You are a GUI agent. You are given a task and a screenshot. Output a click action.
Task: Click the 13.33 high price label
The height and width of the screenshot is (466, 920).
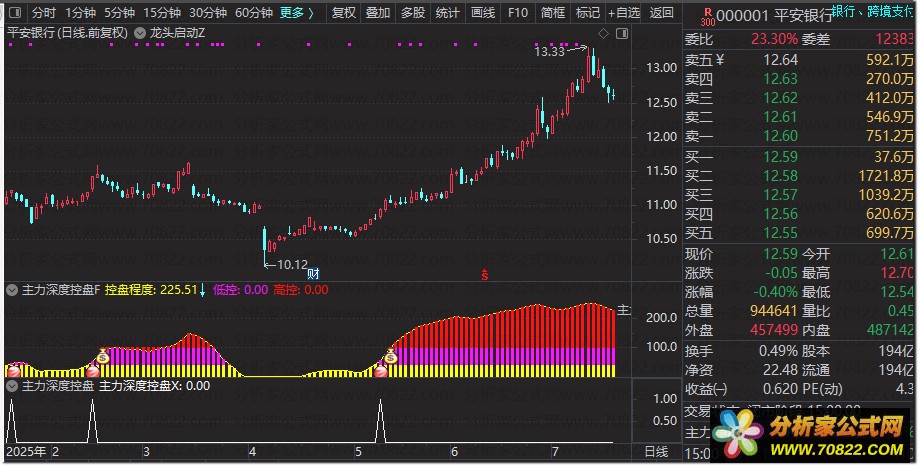pos(549,52)
